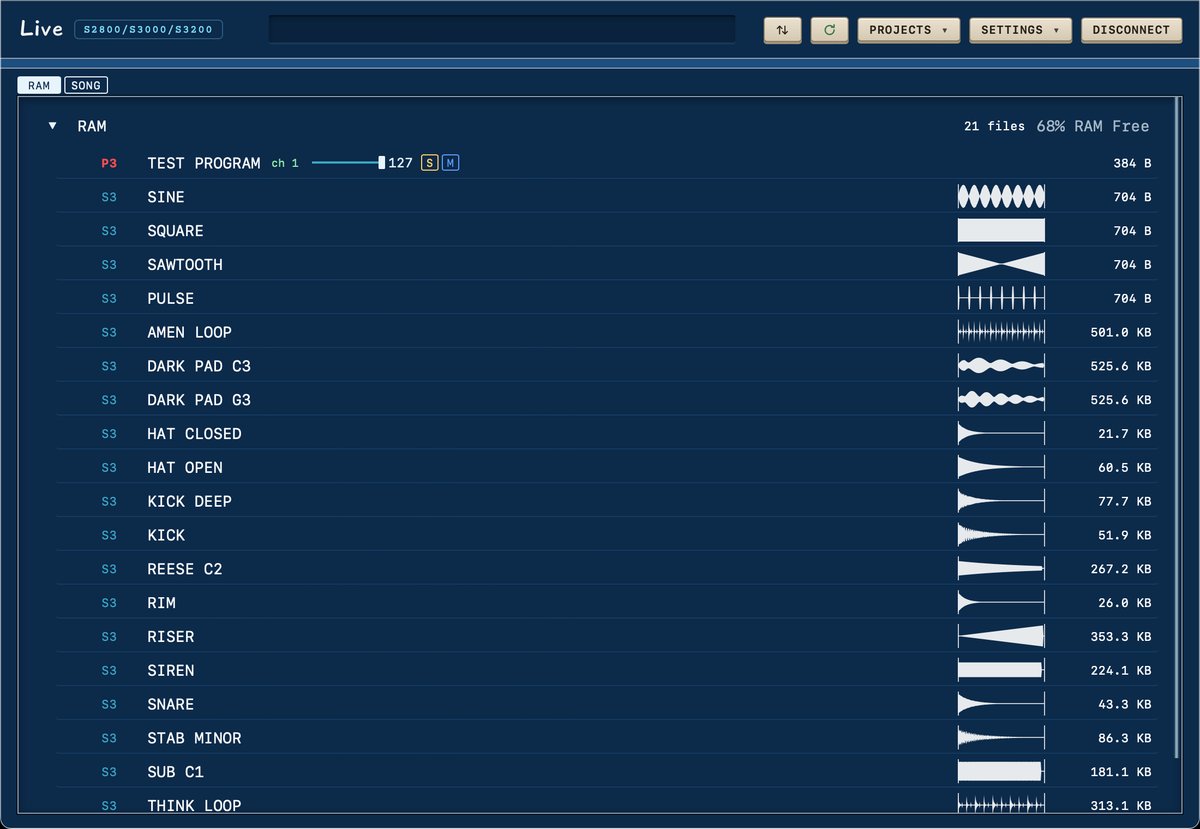Click the DARK PAD G3 waveform thumbnail
This screenshot has height=829, width=1200.
pyautogui.click(x=1001, y=400)
